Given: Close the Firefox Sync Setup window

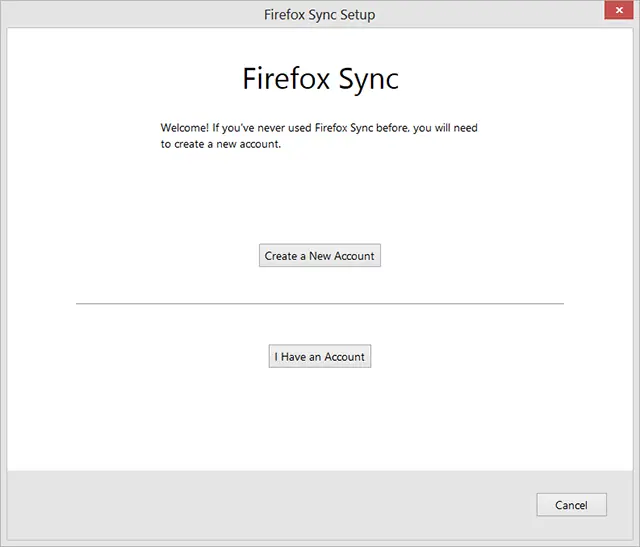Looking at the screenshot, I should pos(619,10).
